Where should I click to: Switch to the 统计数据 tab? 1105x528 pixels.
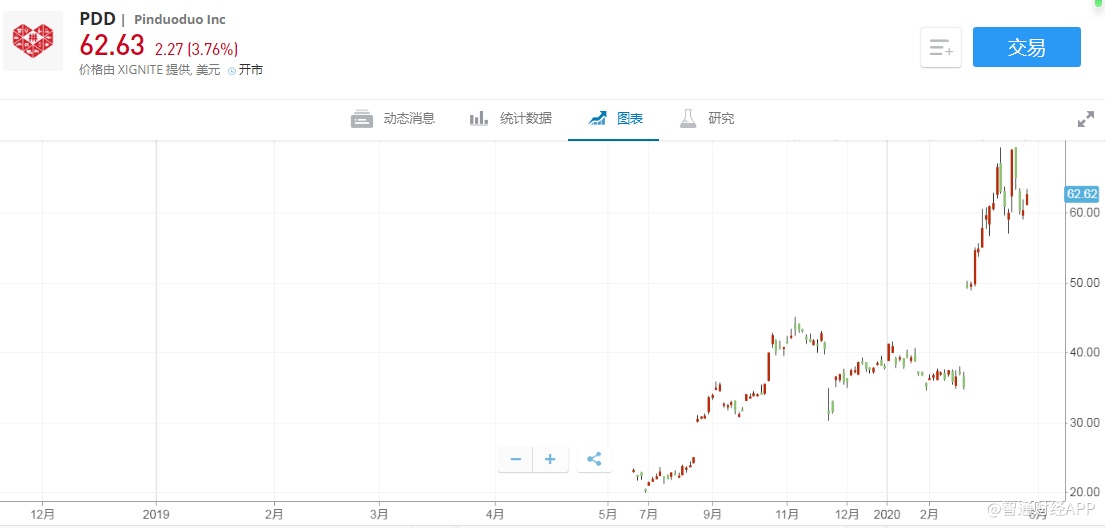(x=511, y=118)
